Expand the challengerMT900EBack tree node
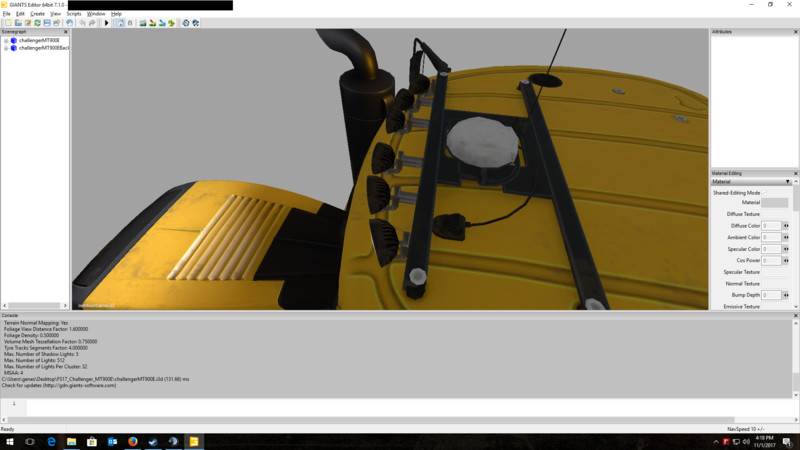Image resolution: width=800 pixels, height=450 pixels. [5, 47]
